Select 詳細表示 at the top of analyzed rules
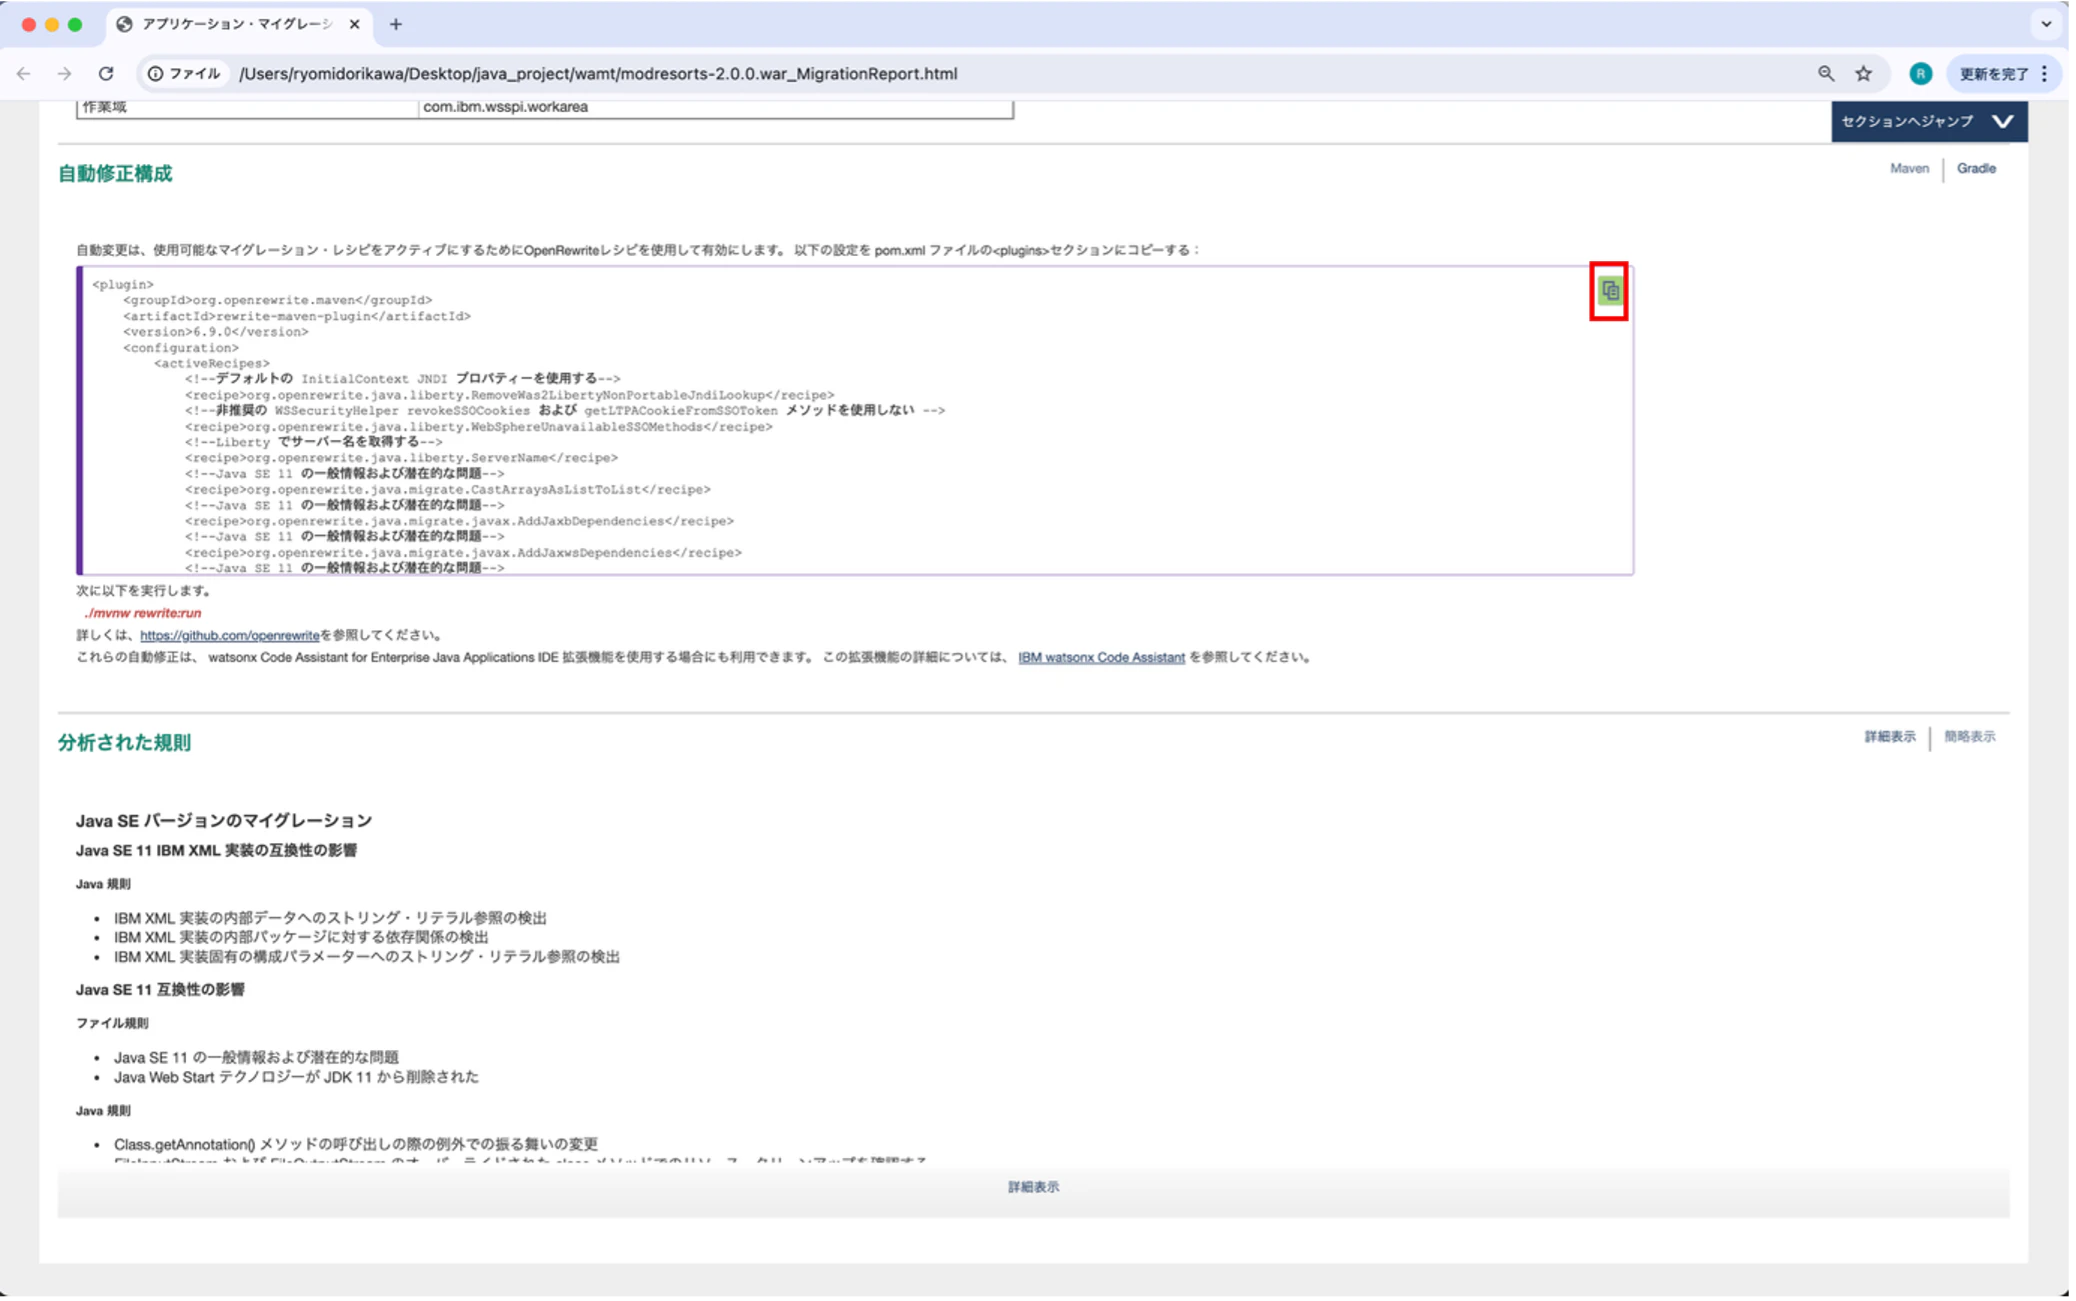 (x=1889, y=737)
